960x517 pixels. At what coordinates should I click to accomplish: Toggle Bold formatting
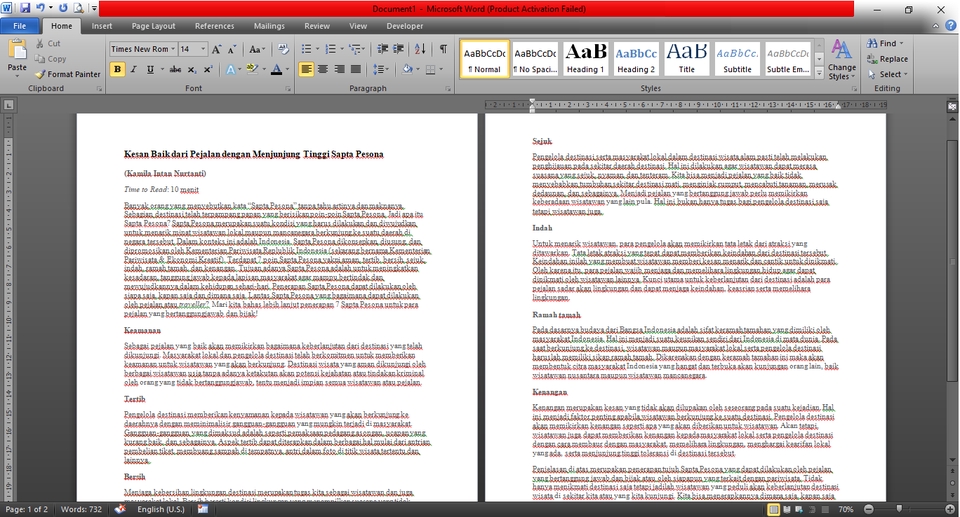[117, 69]
